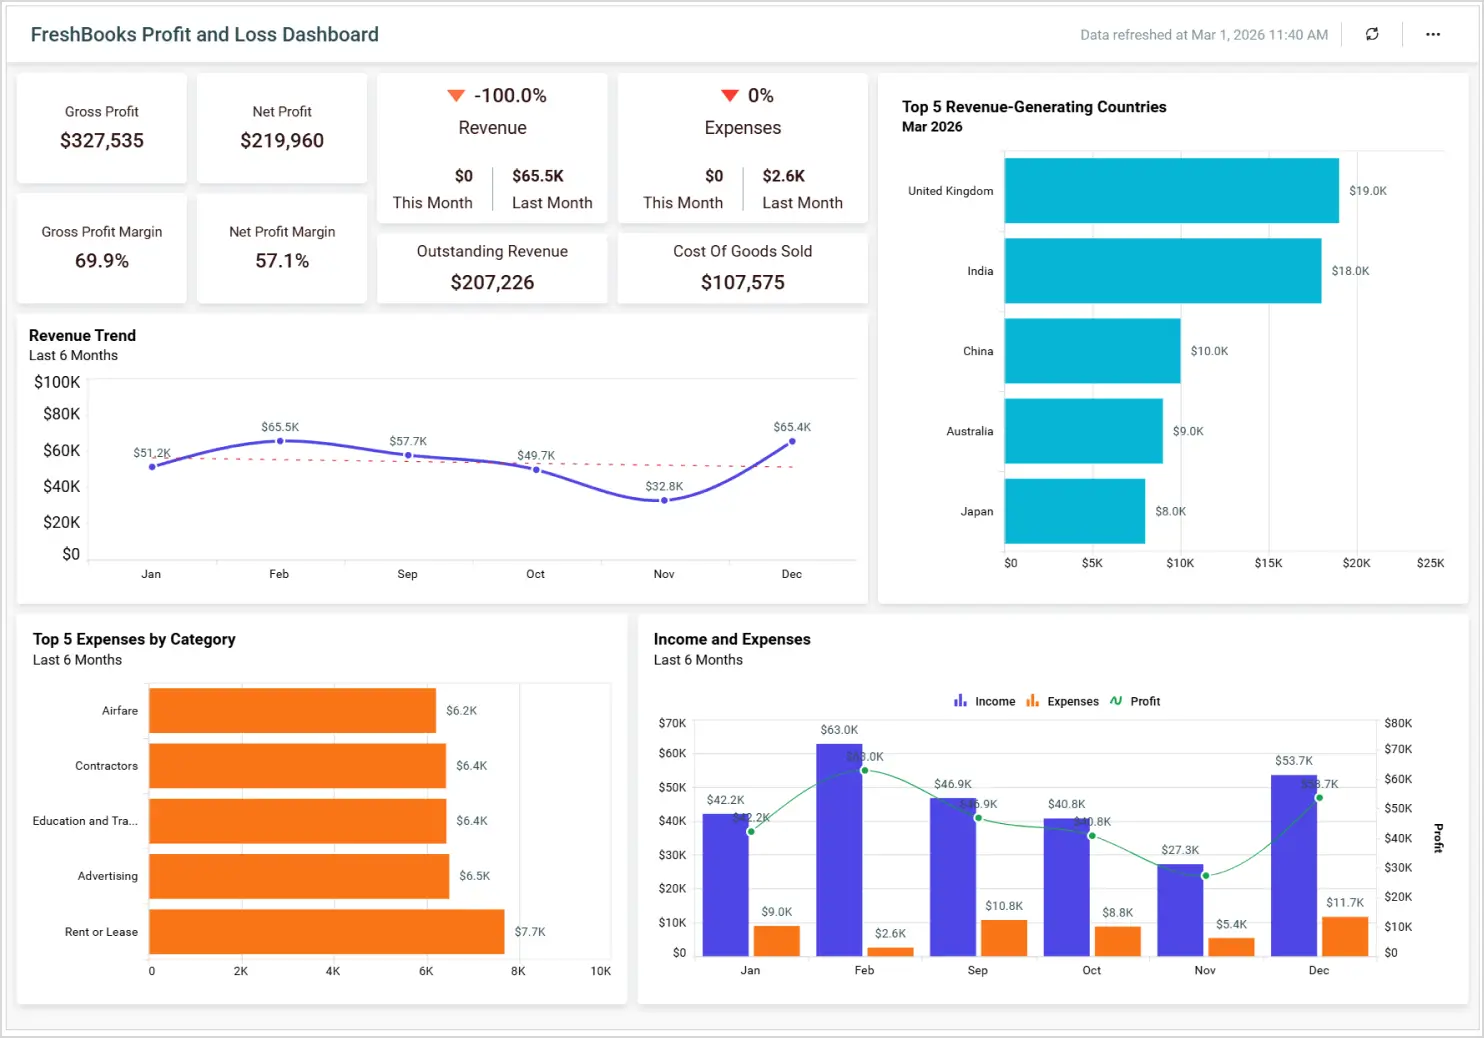This screenshot has width=1484, height=1038.
Task: Select the Australia revenue bar
Action: pos(1084,431)
